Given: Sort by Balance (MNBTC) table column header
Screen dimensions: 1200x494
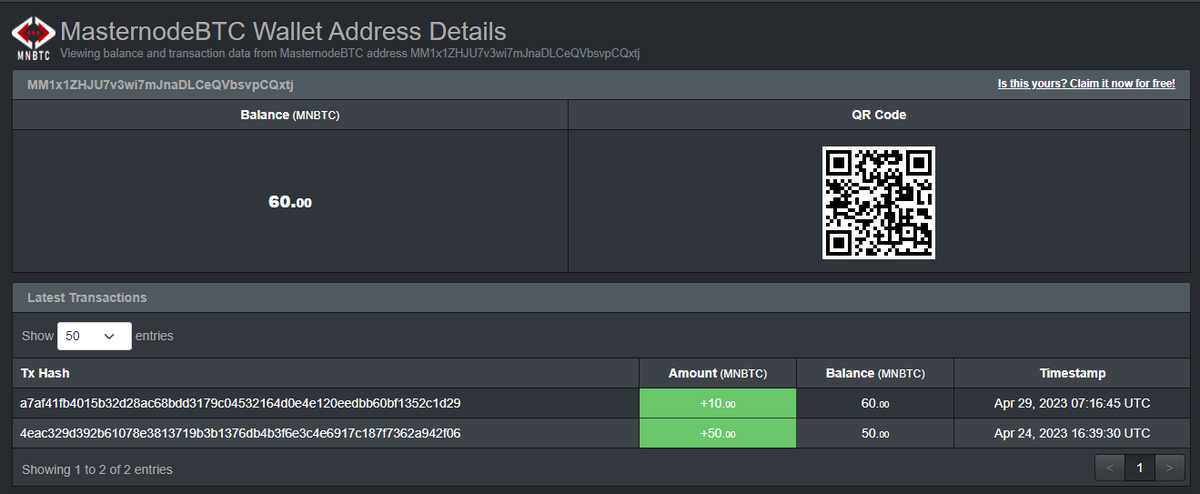Looking at the screenshot, I should pos(875,373).
